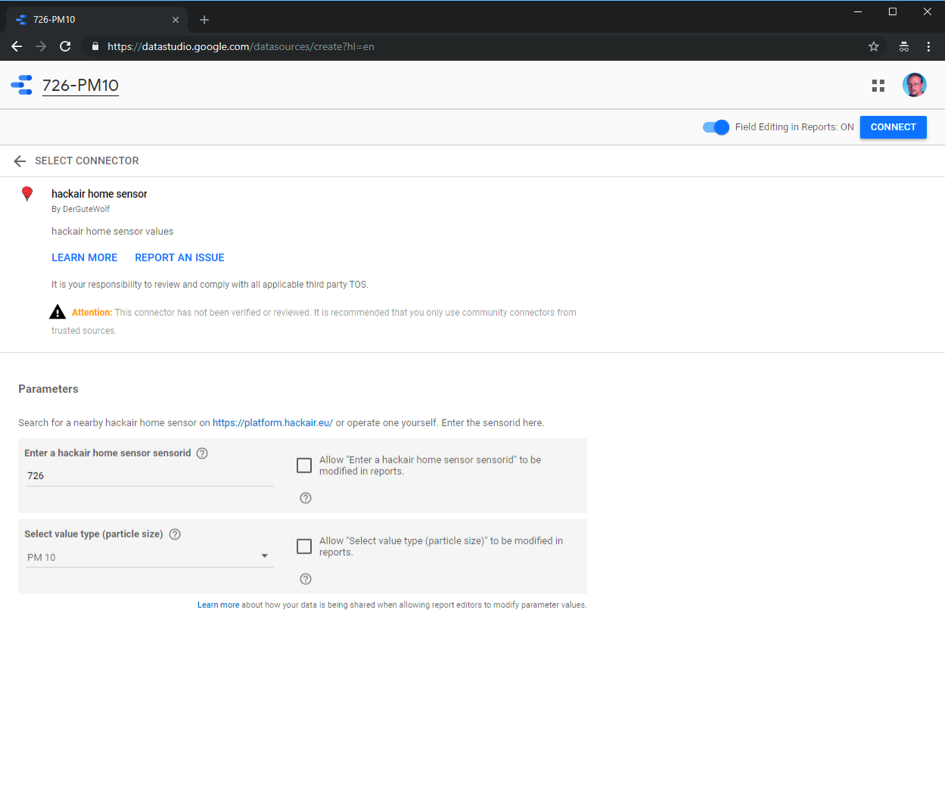
Task: Open the user account avatar
Action: (914, 85)
